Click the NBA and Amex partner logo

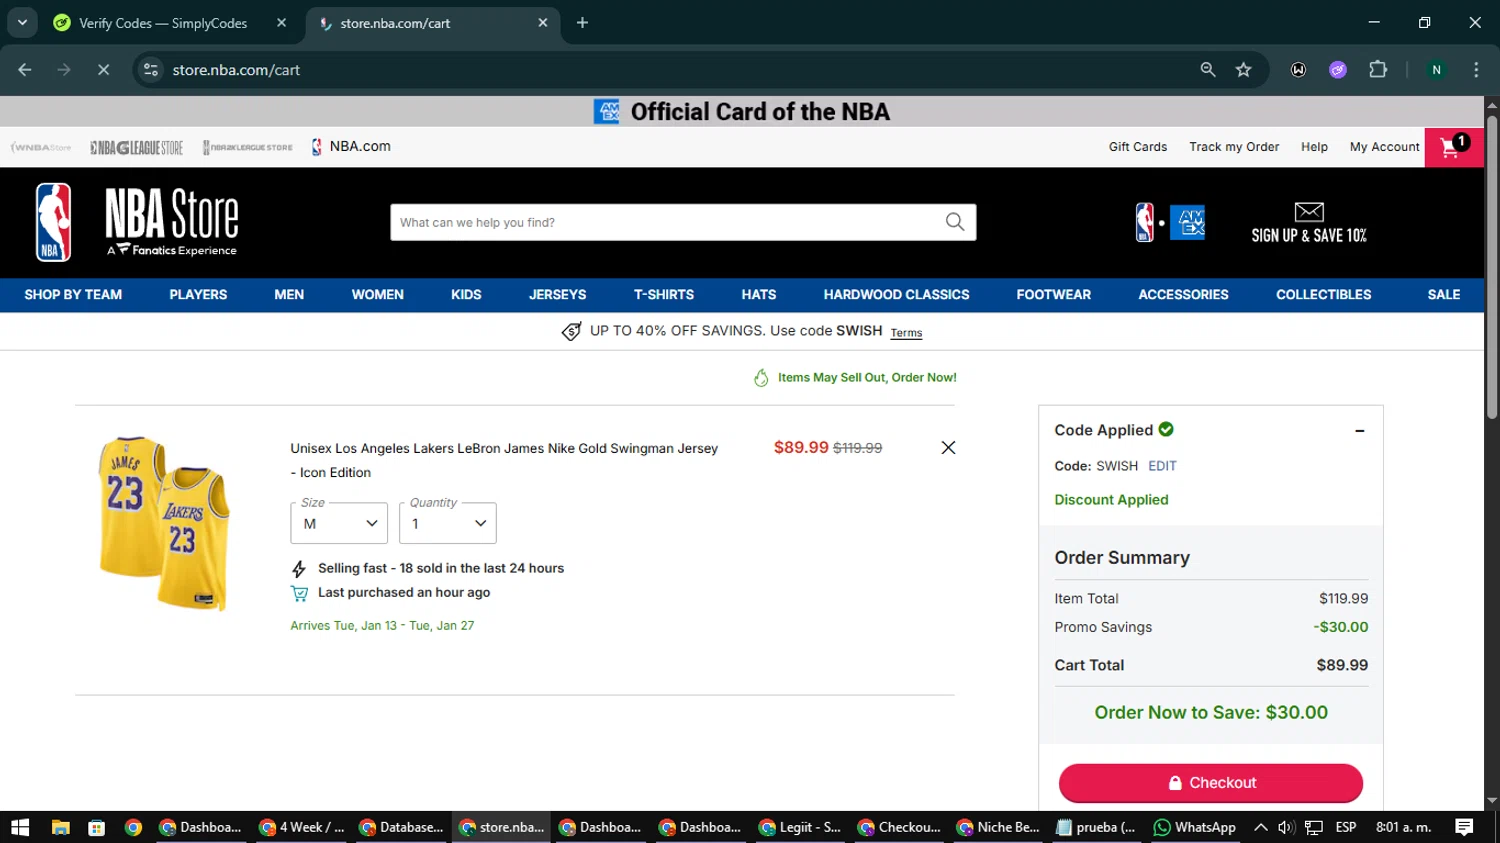pos(1170,222)
